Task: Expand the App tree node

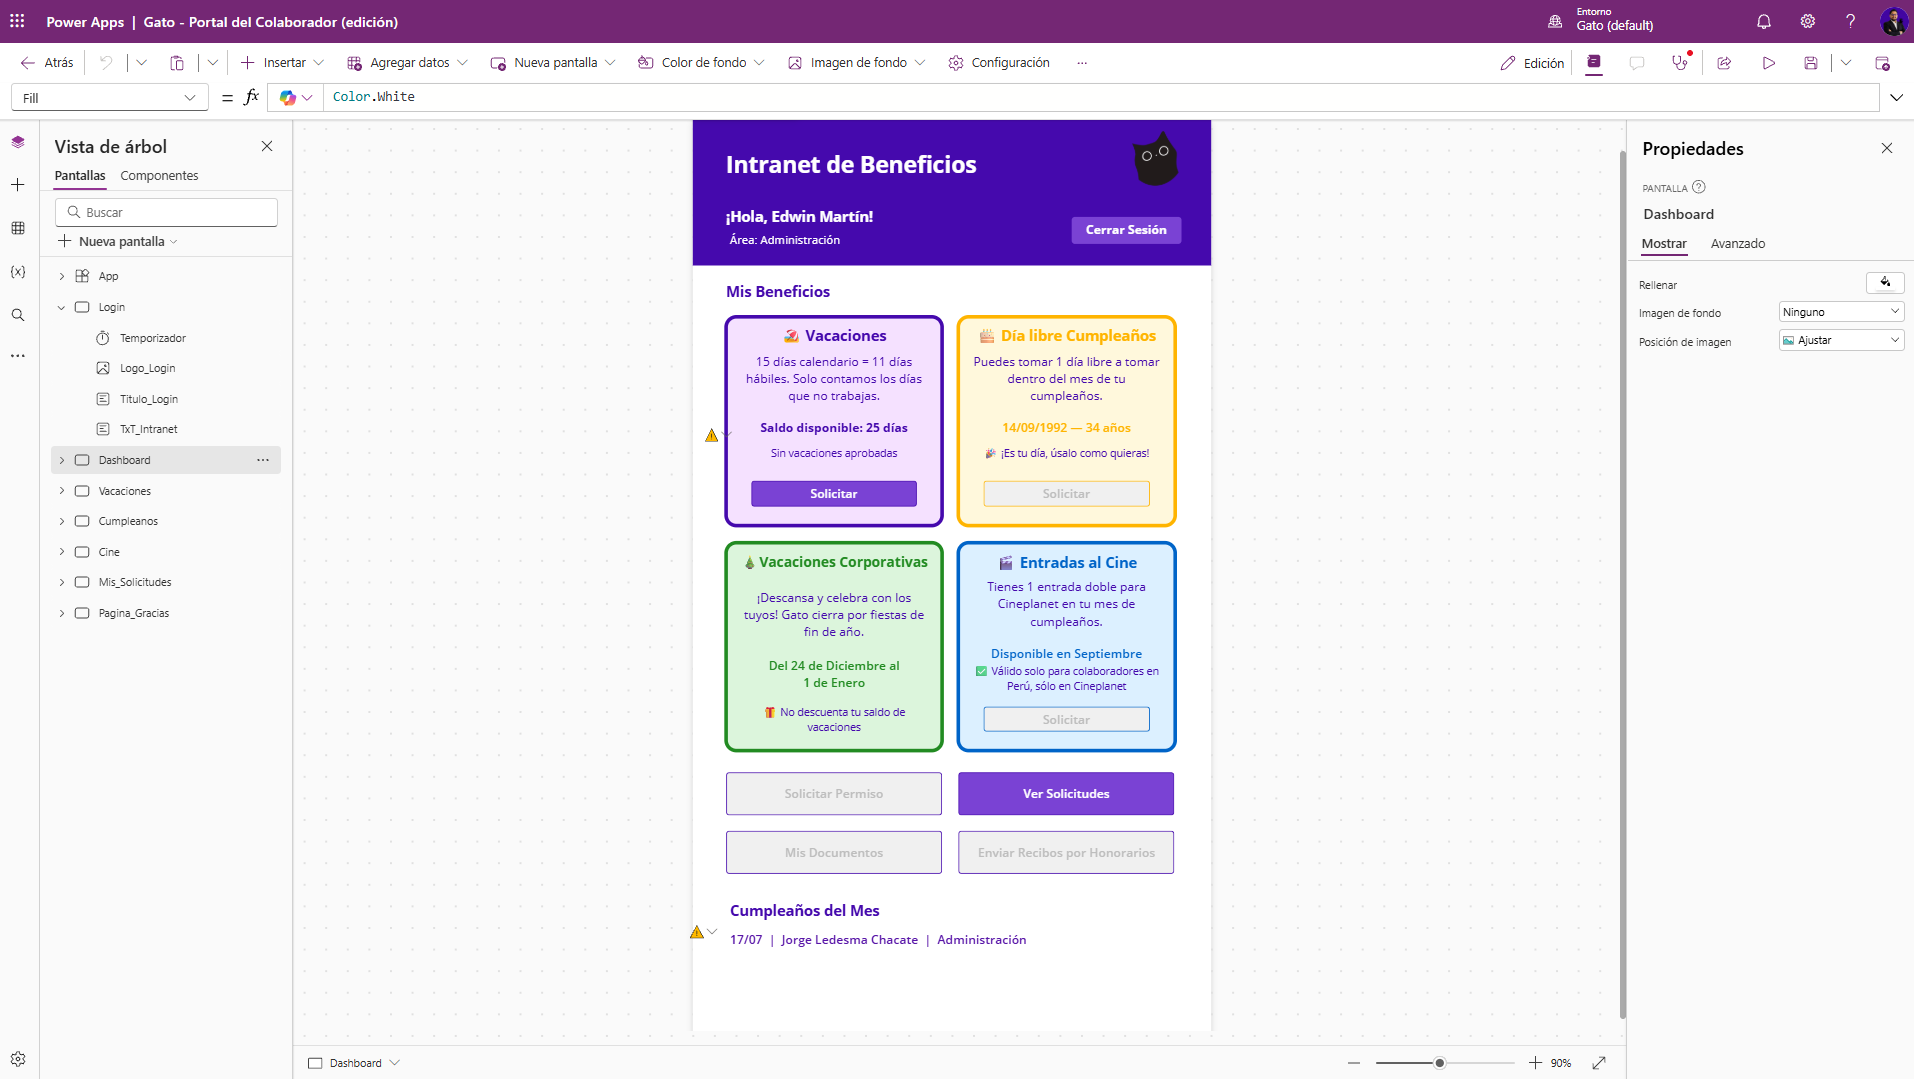Action: pos(62,276)
